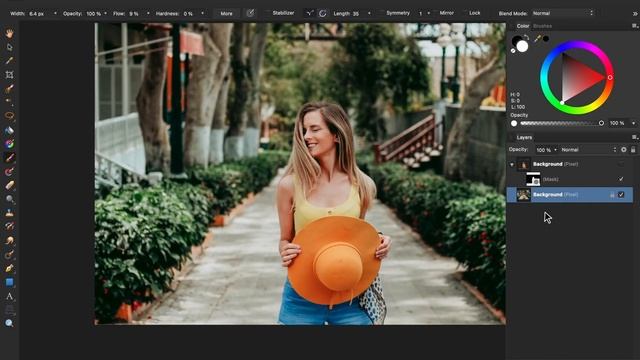The height and width of the screenshot is (360, 640).
Task: Open the brush Opacity dropdown arrow
Action: tap(105, 13)
